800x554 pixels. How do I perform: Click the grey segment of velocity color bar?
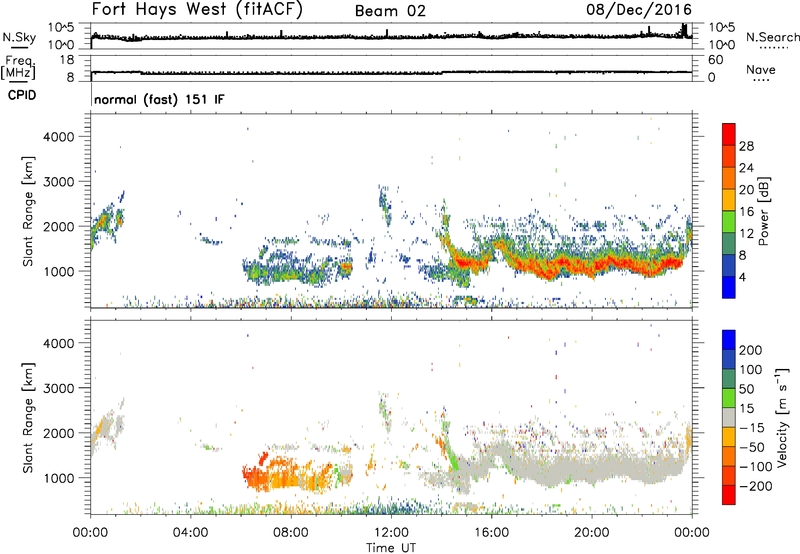click(729, 417)
